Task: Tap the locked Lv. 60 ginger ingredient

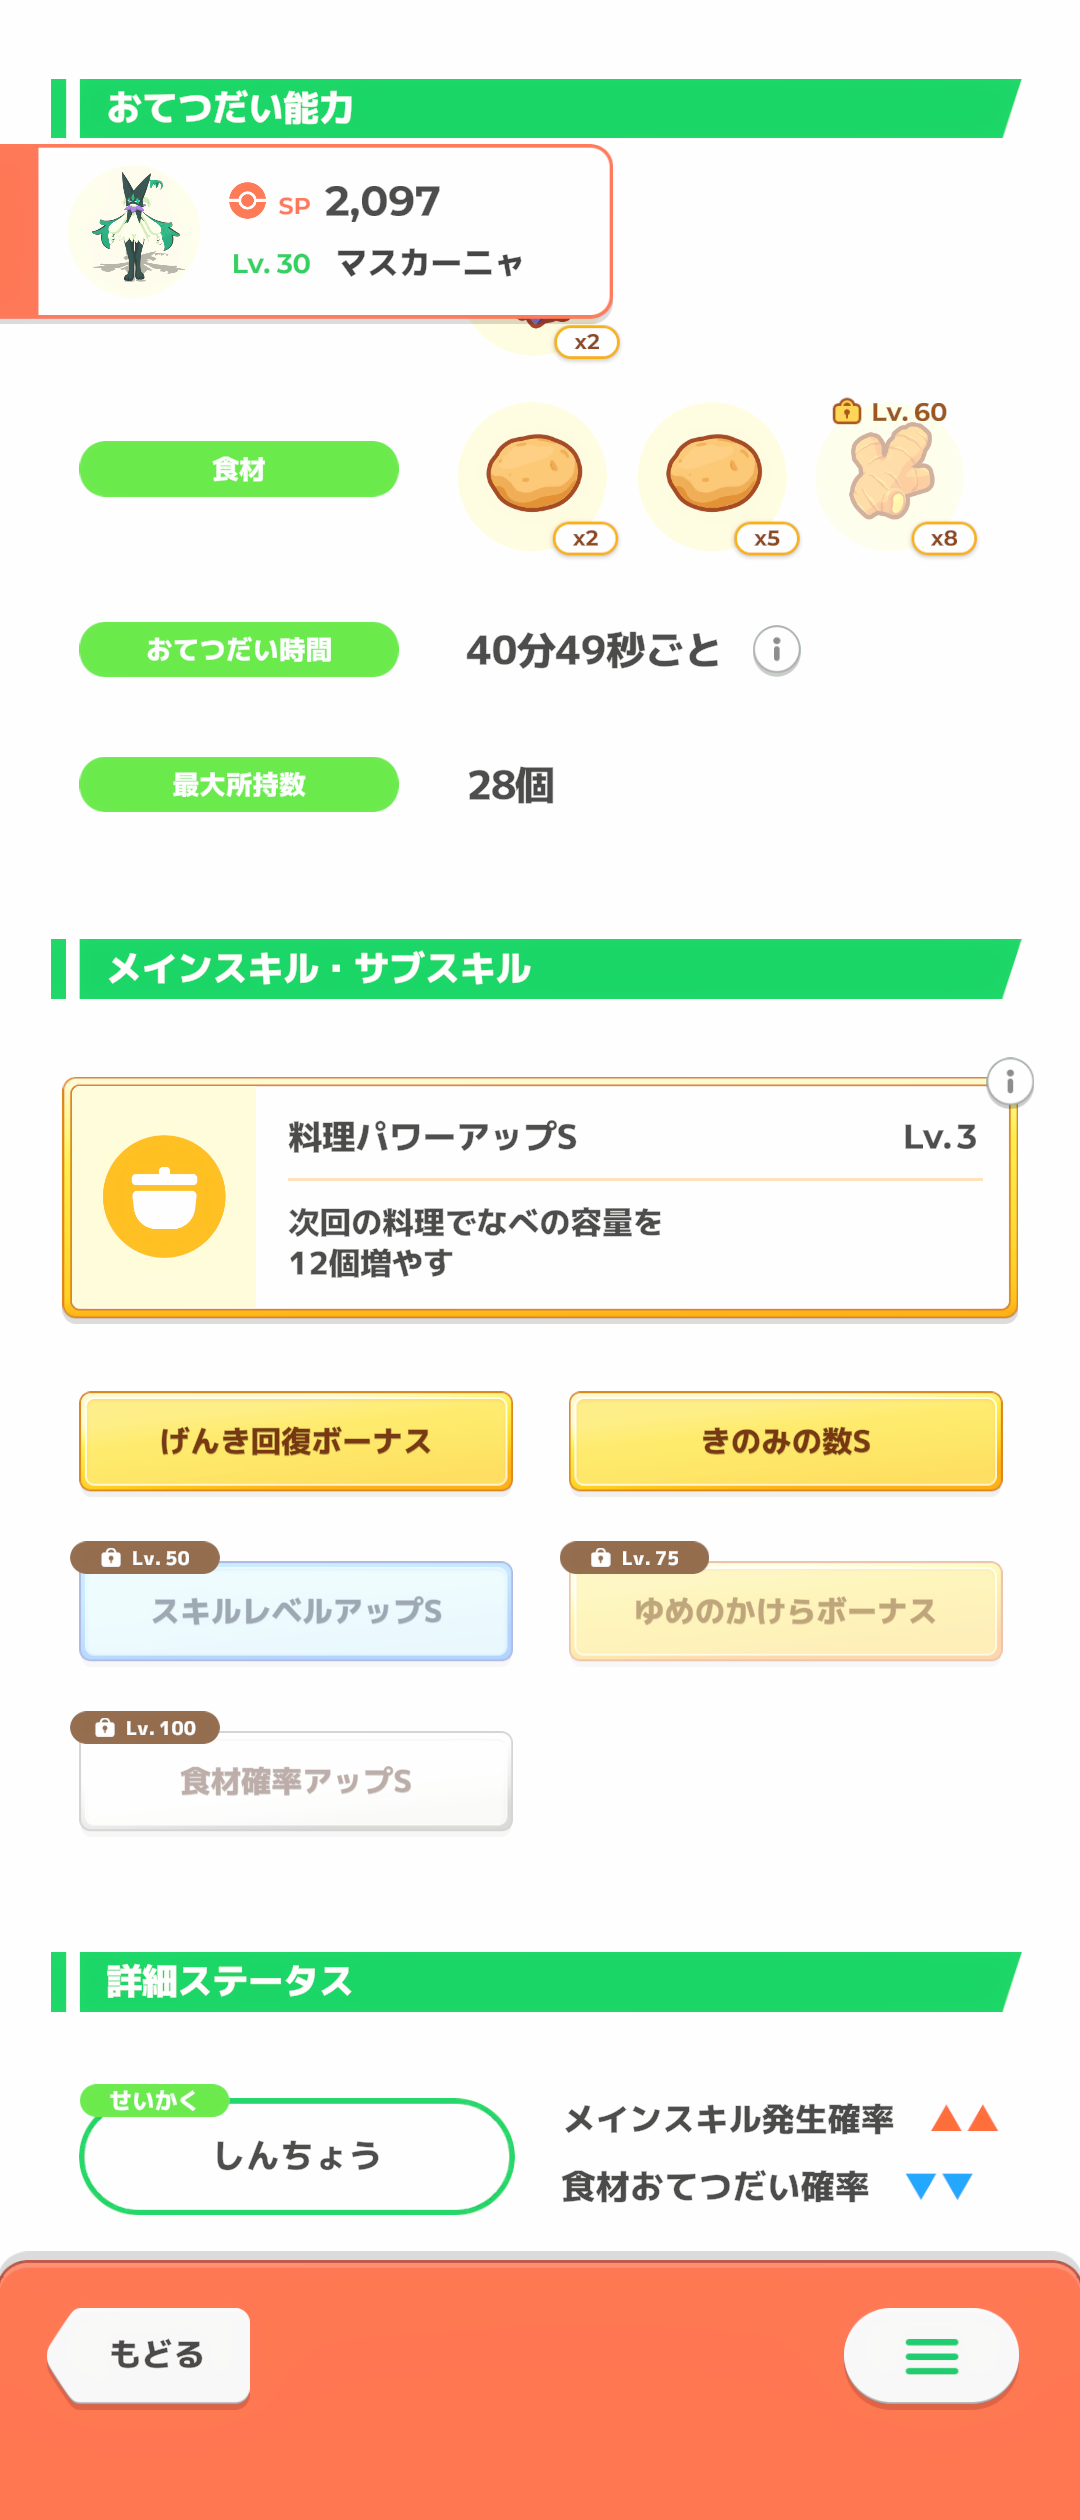Action: coord(892,474)
